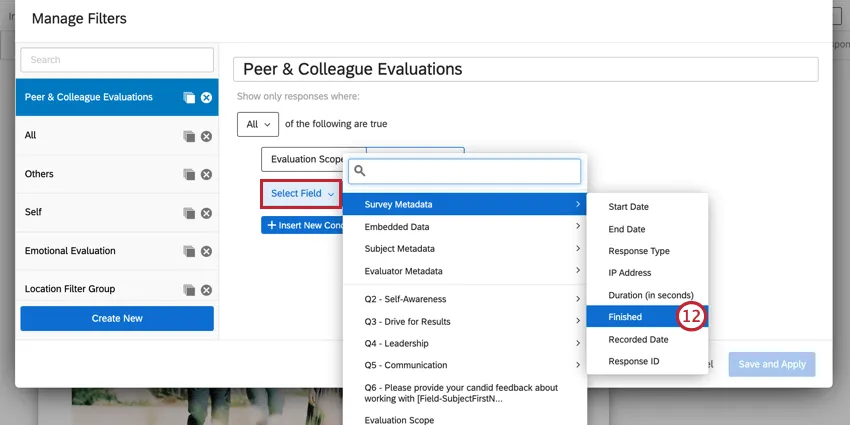This screenshot has width=850, height=425.
Task: Copy the All filter
Action: coord(189,136)
